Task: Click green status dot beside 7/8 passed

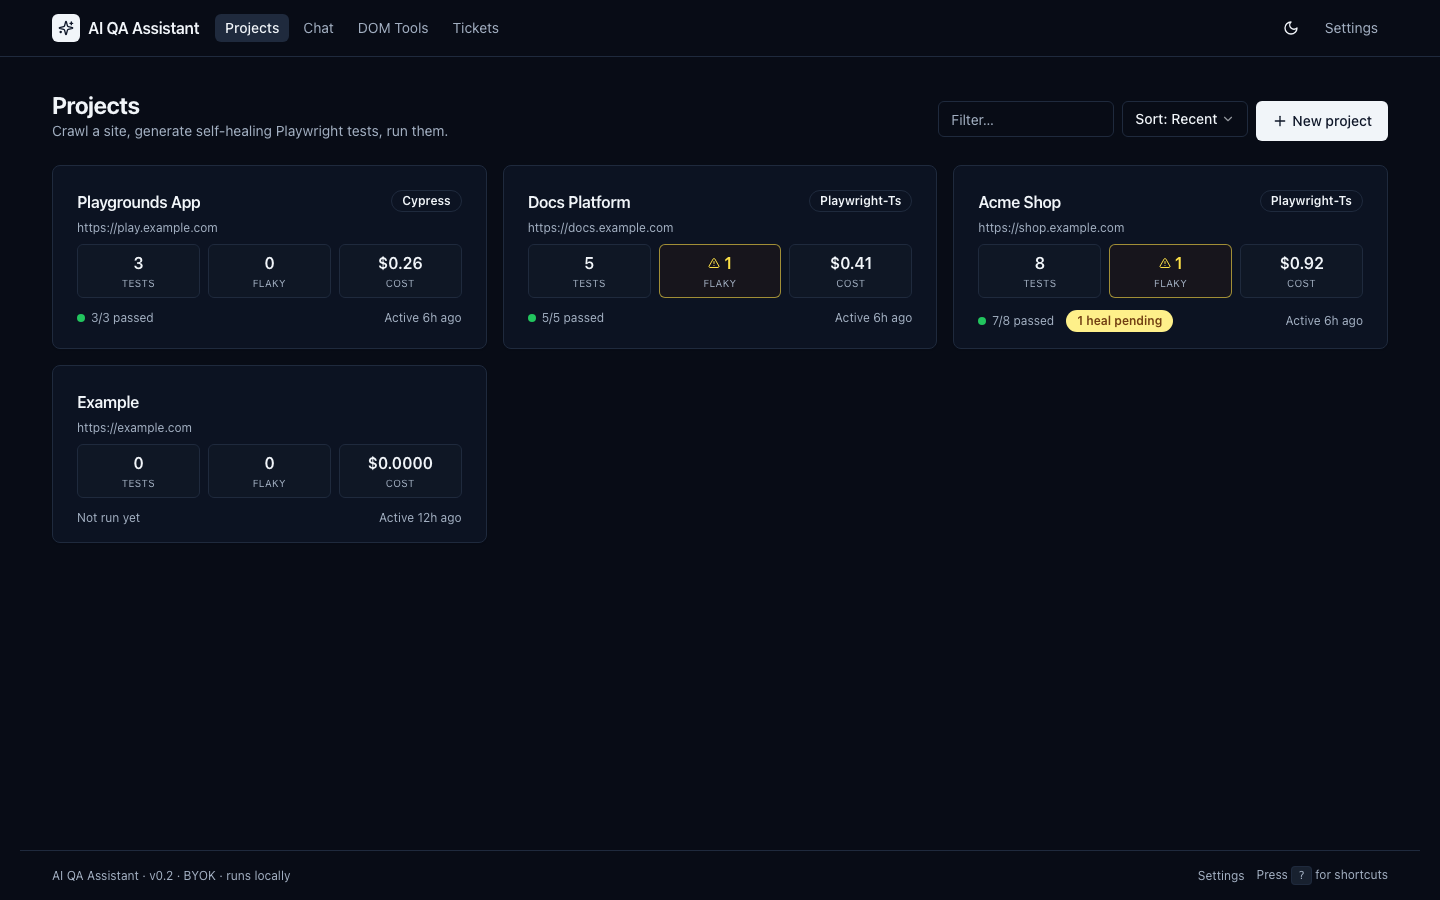Action: (x=982, y=321)
